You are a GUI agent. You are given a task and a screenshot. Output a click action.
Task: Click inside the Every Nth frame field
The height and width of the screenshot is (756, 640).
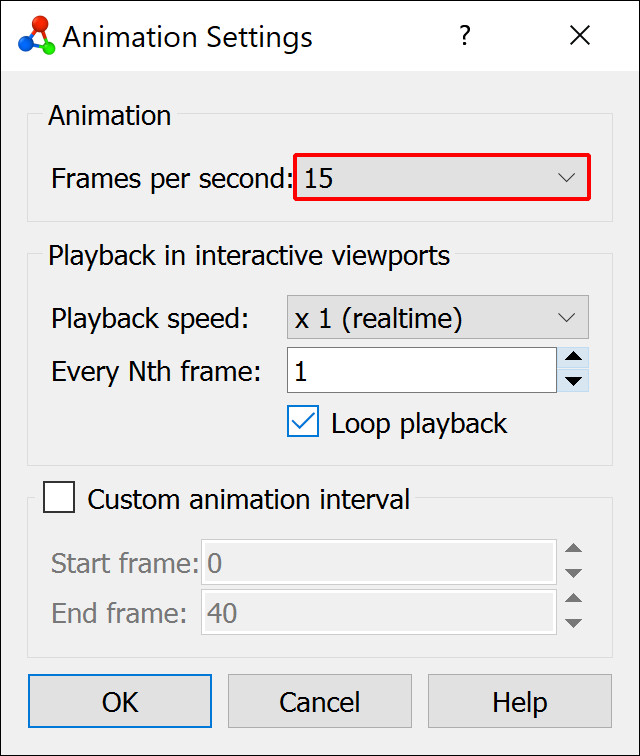pyautogui.click(x=421, y=371)
